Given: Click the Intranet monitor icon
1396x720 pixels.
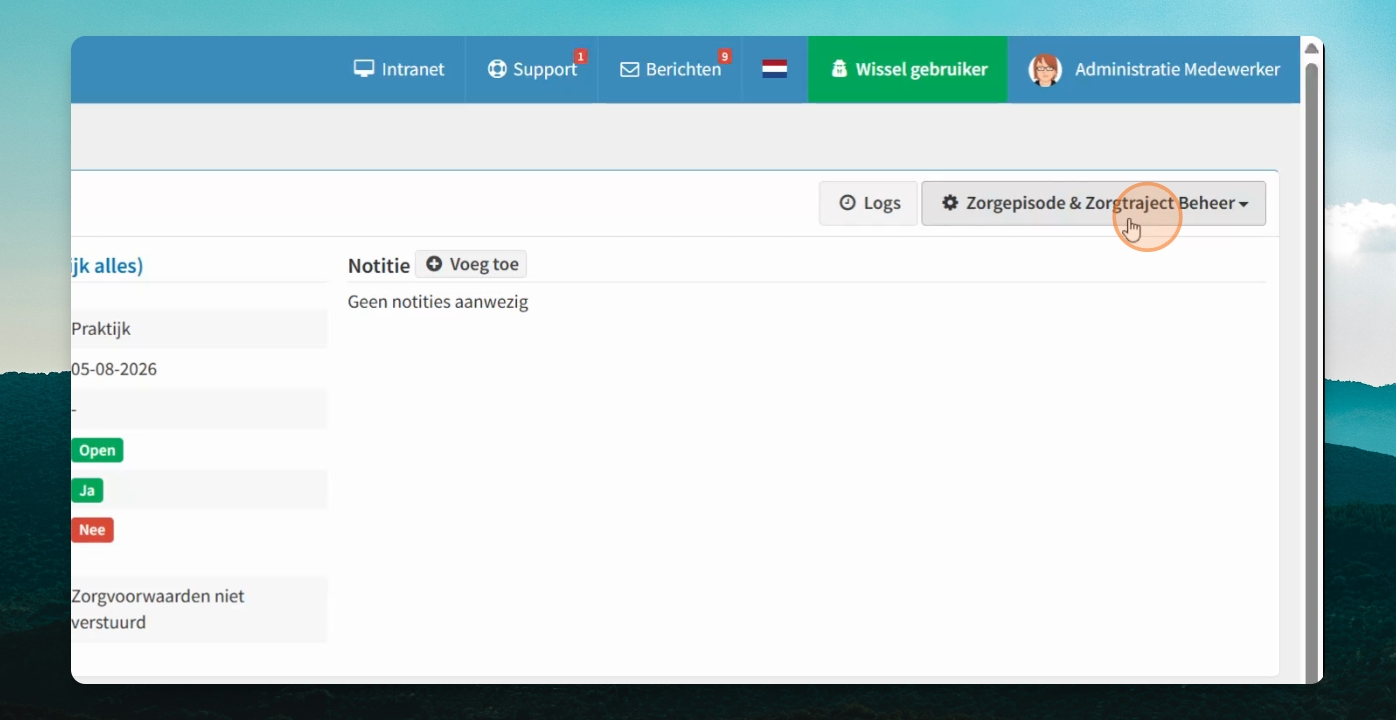Looking at the screenshot, I should click(364, 69).
